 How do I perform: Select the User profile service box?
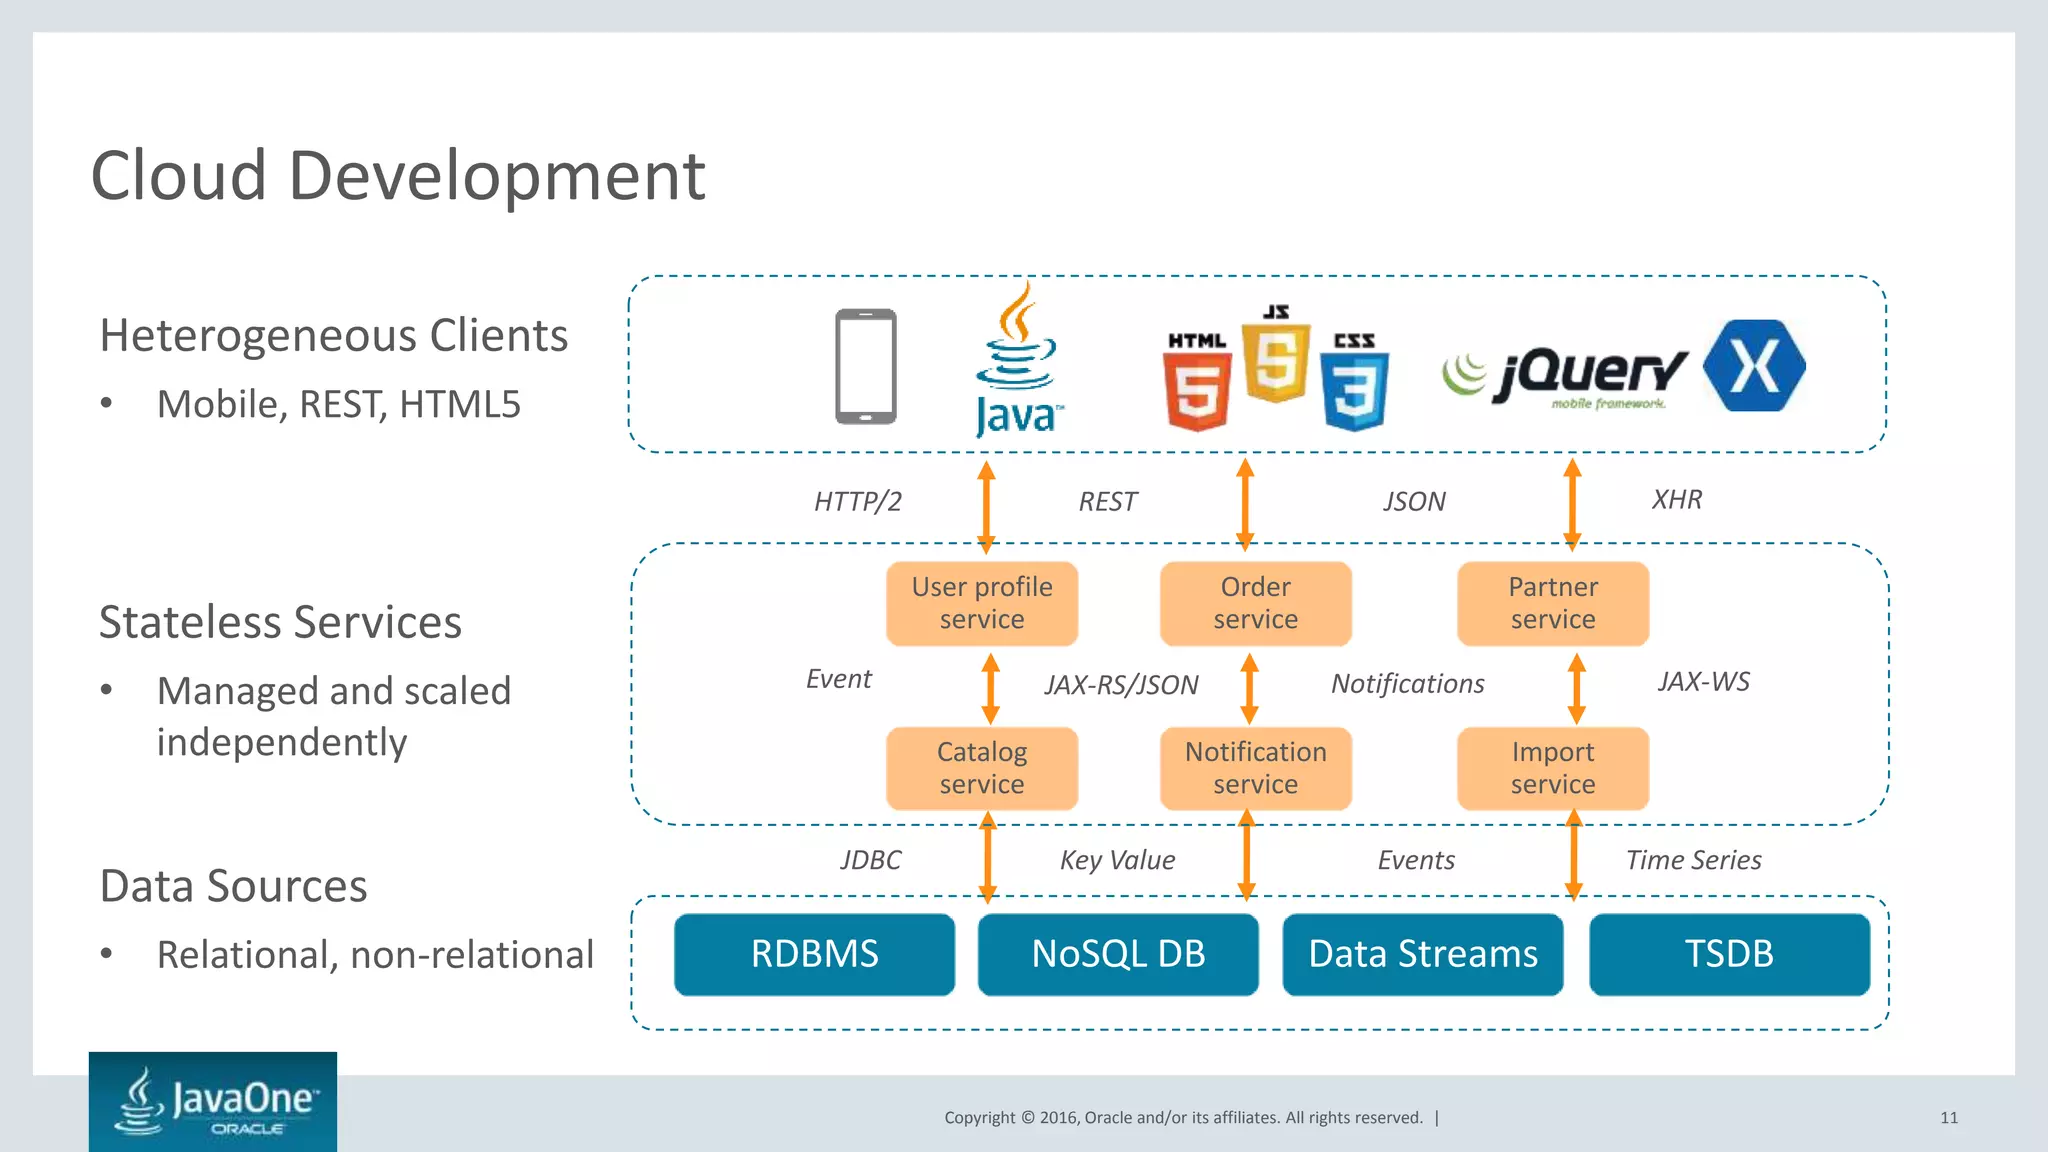(x=982, y=603)
